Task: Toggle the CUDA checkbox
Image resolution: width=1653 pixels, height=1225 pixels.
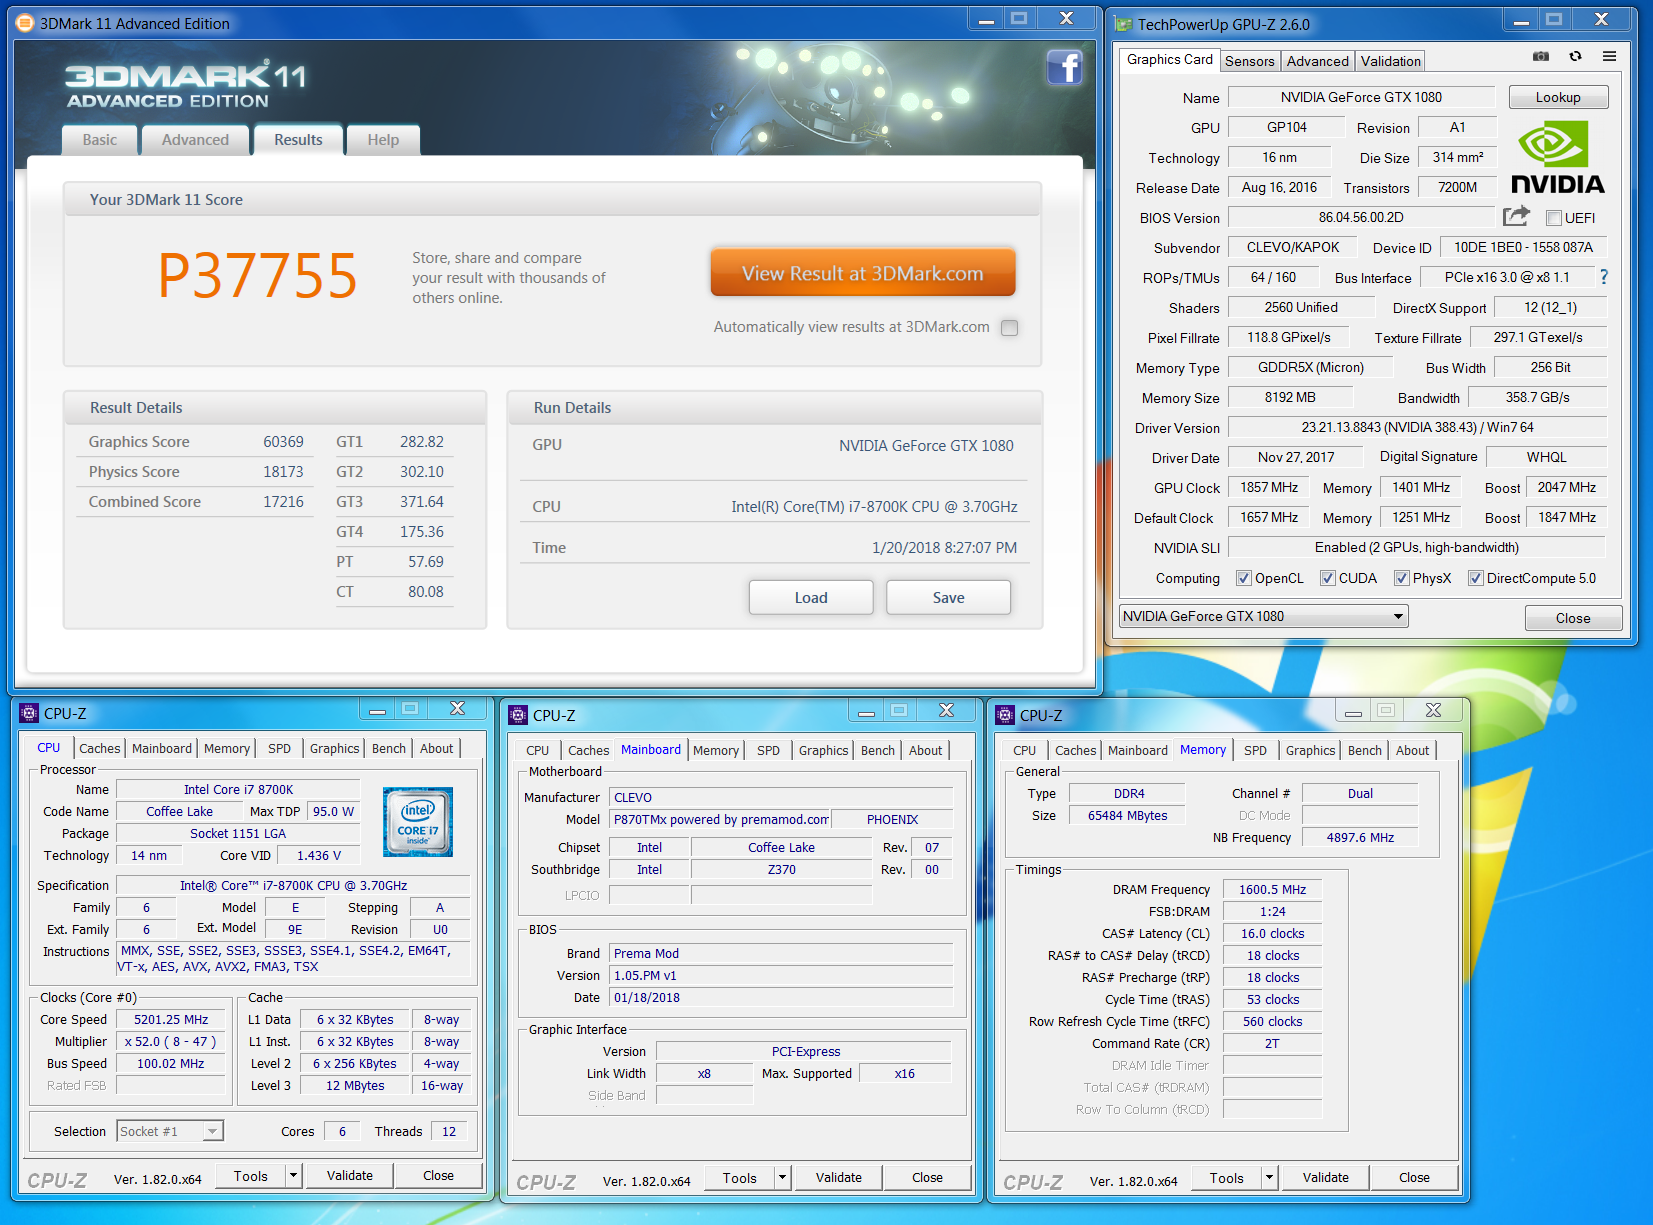Action: 1328,578
